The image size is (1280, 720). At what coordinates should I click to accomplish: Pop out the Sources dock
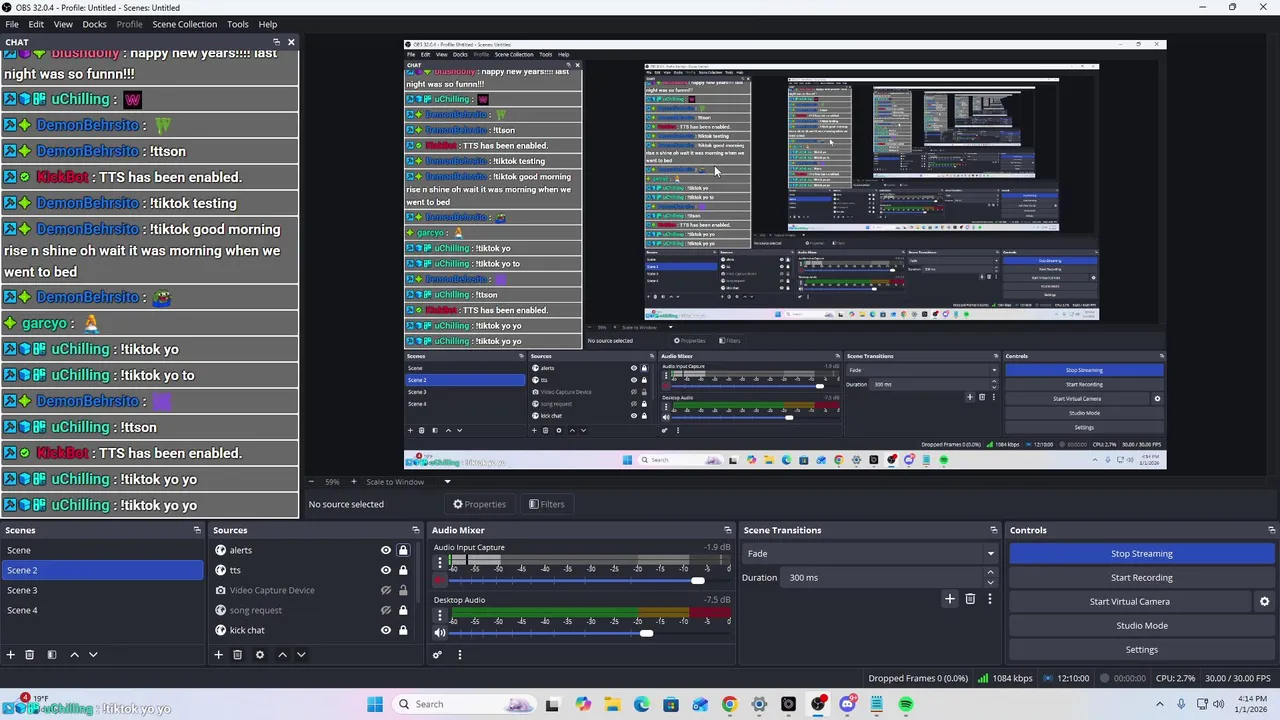pyautogui.click(x=416, y=530)
